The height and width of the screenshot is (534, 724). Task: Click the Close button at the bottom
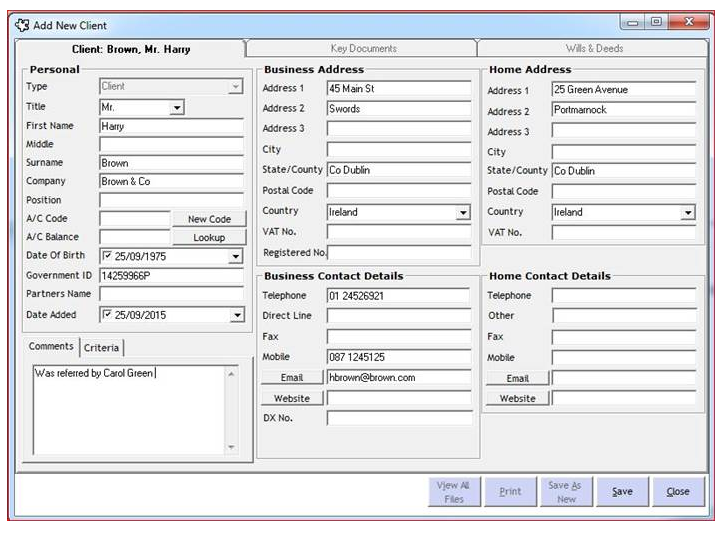(x=678, y=492)
